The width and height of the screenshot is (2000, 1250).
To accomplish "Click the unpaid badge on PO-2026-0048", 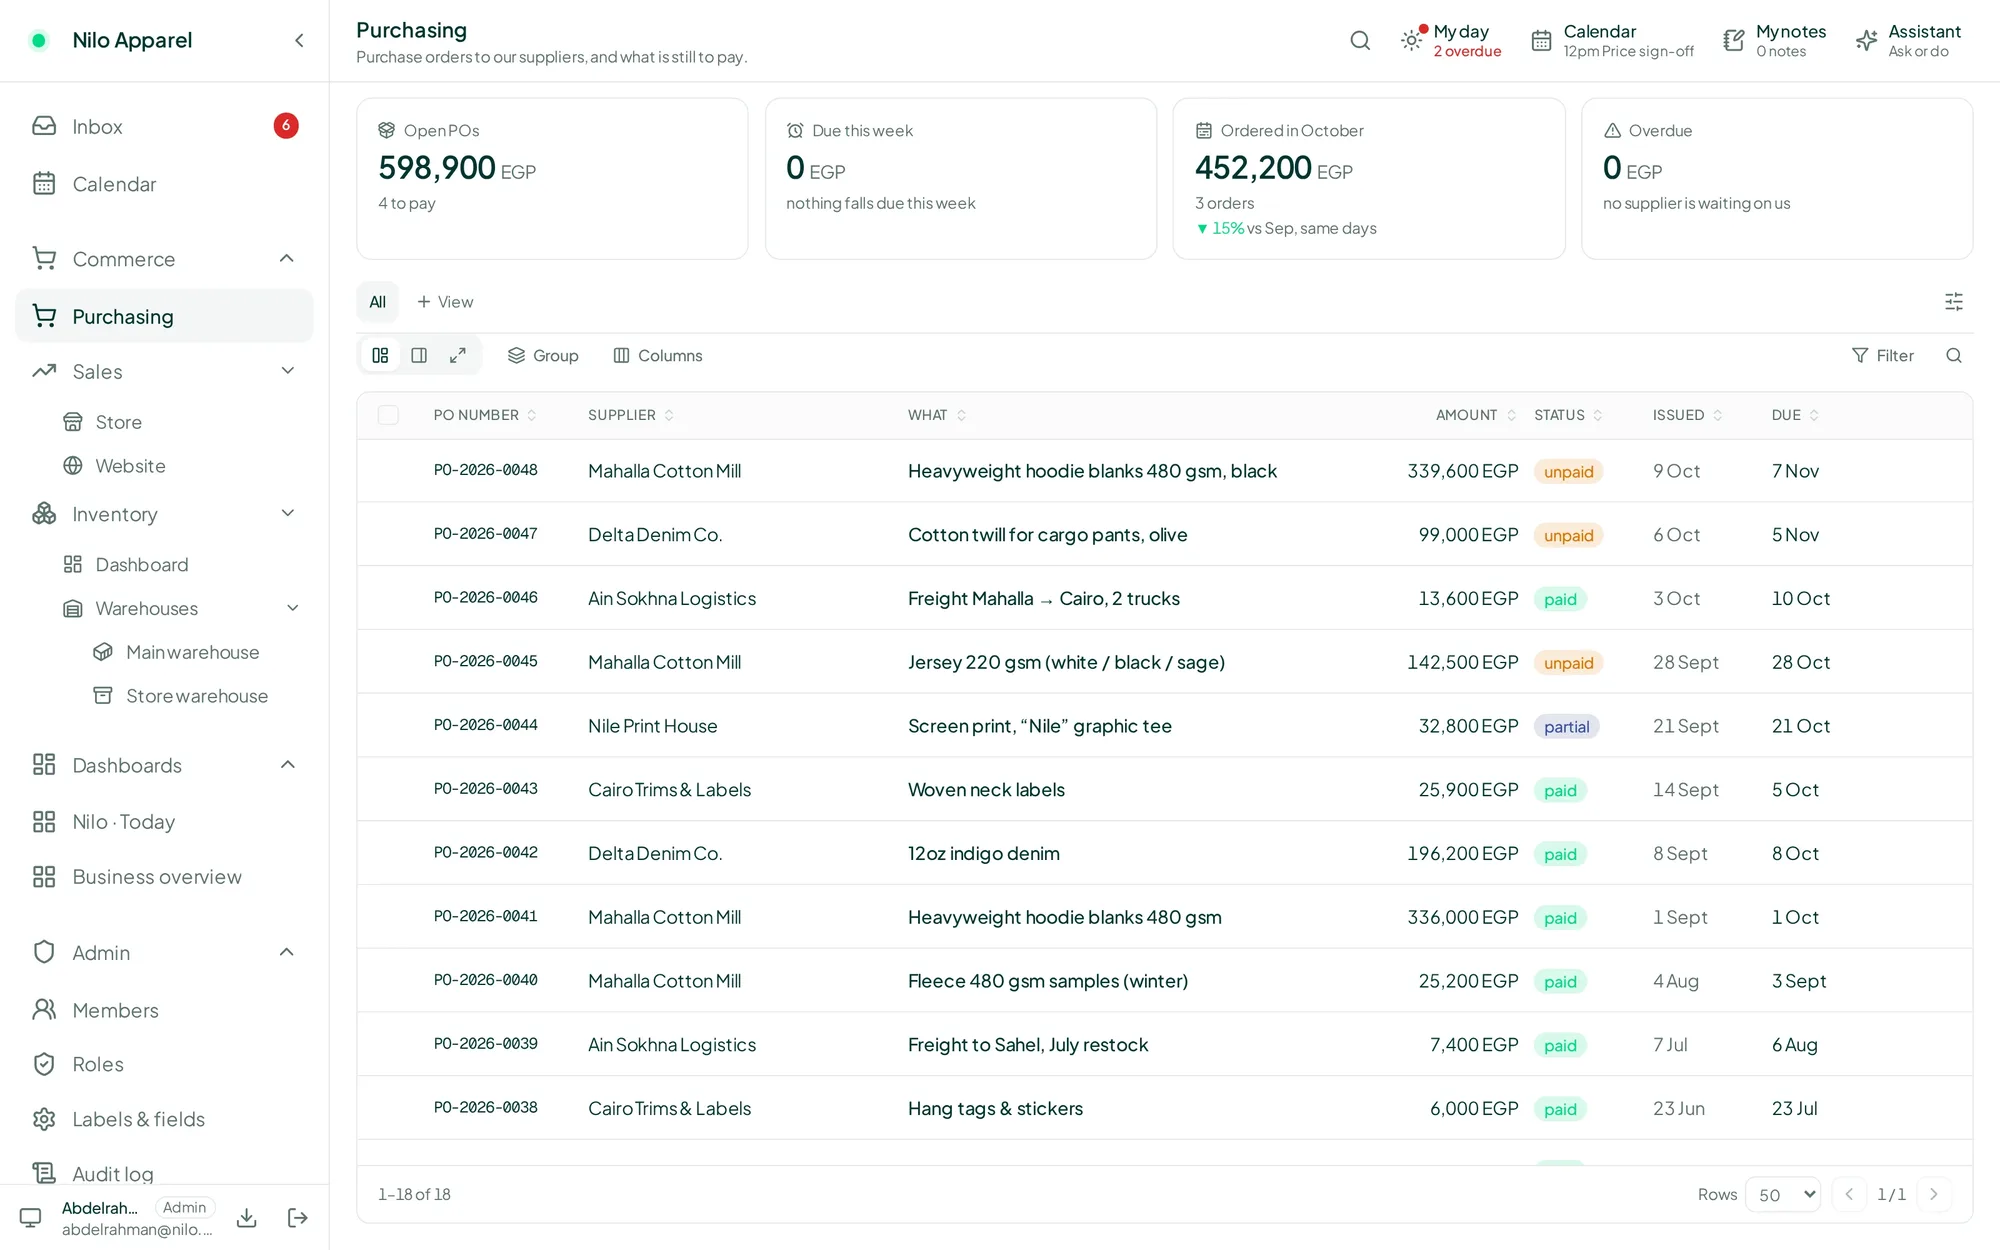I will pyautogui.click(x=1568, y=471).
